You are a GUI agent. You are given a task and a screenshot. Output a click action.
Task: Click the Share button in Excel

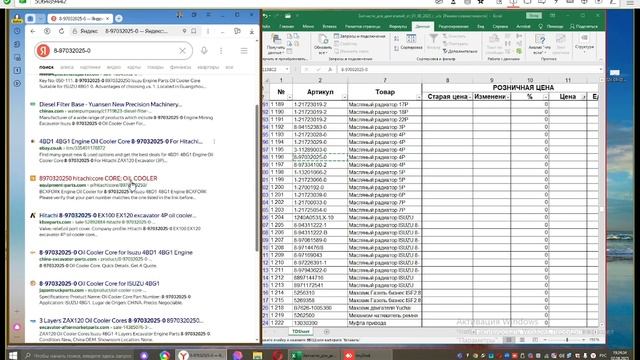pos(584,27)
